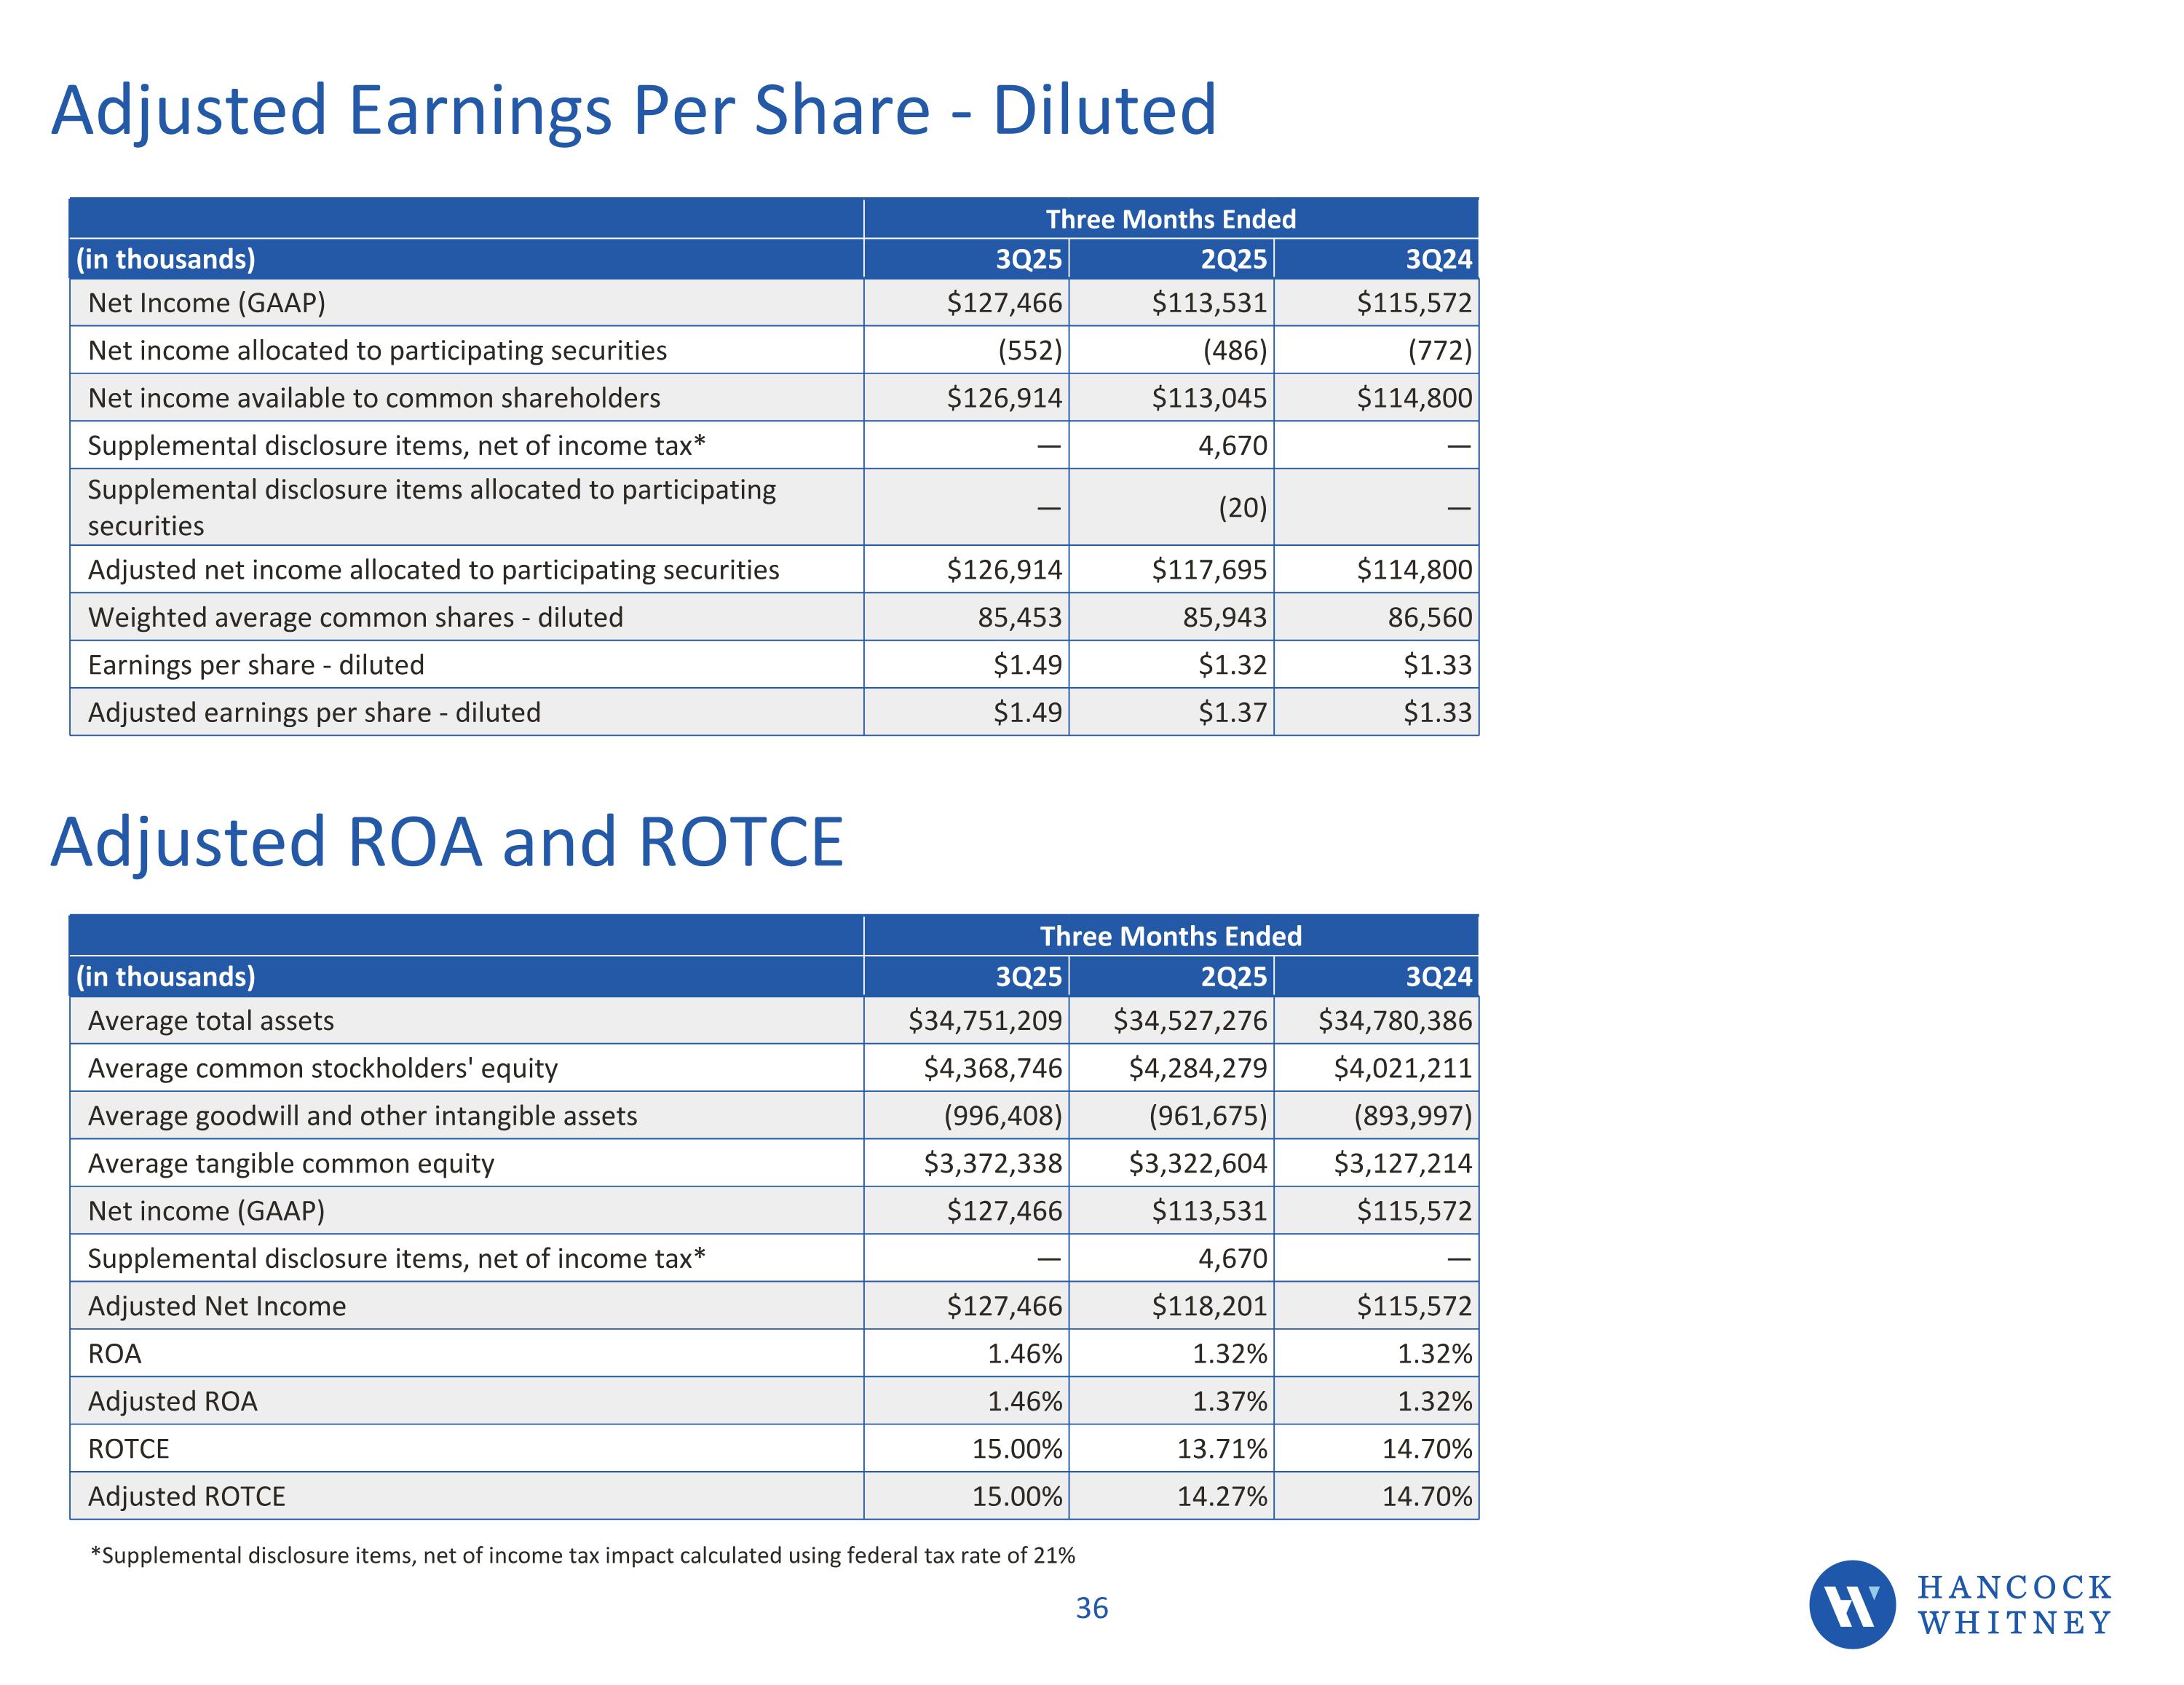This screenshot has height=1685, width=2184.
Task: Click the supplemental disclosure footnote text
Action: click(582, 1555)
